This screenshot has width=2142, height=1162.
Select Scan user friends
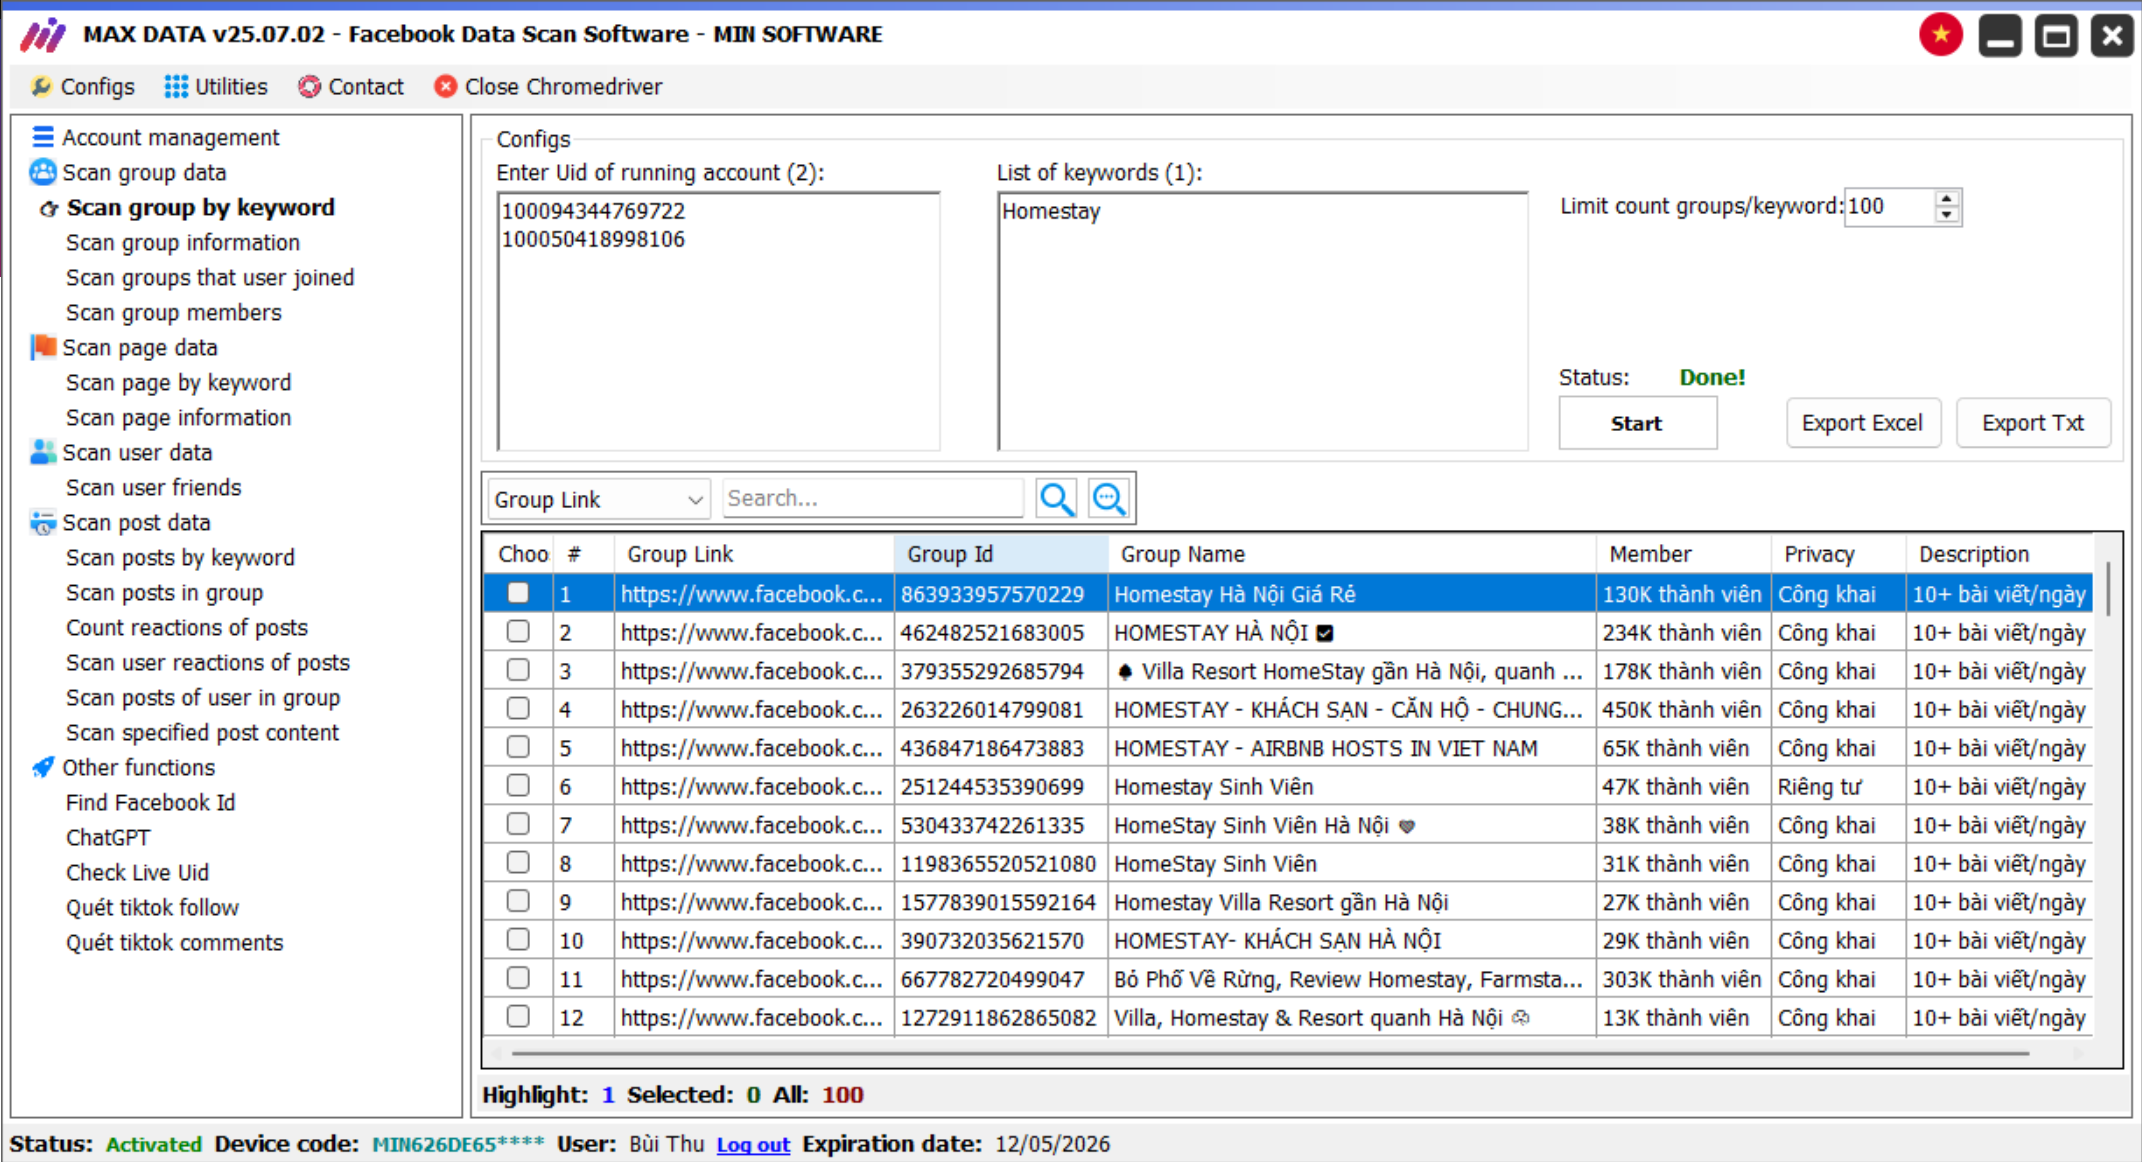click(154, 488)
